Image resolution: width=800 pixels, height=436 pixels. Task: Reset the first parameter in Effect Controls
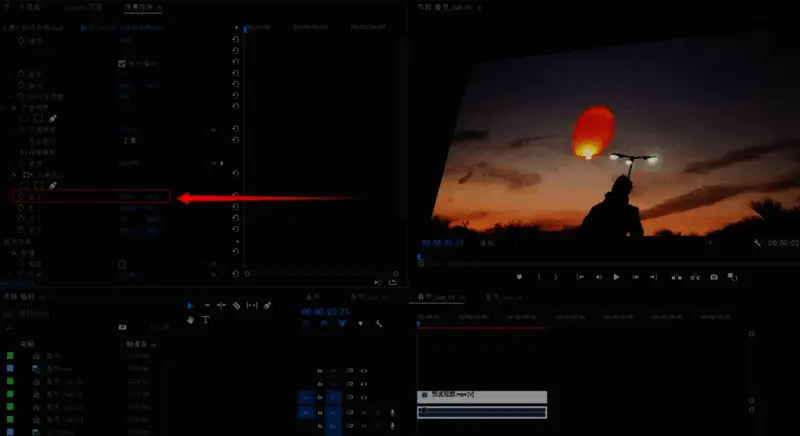click(235, 39)
